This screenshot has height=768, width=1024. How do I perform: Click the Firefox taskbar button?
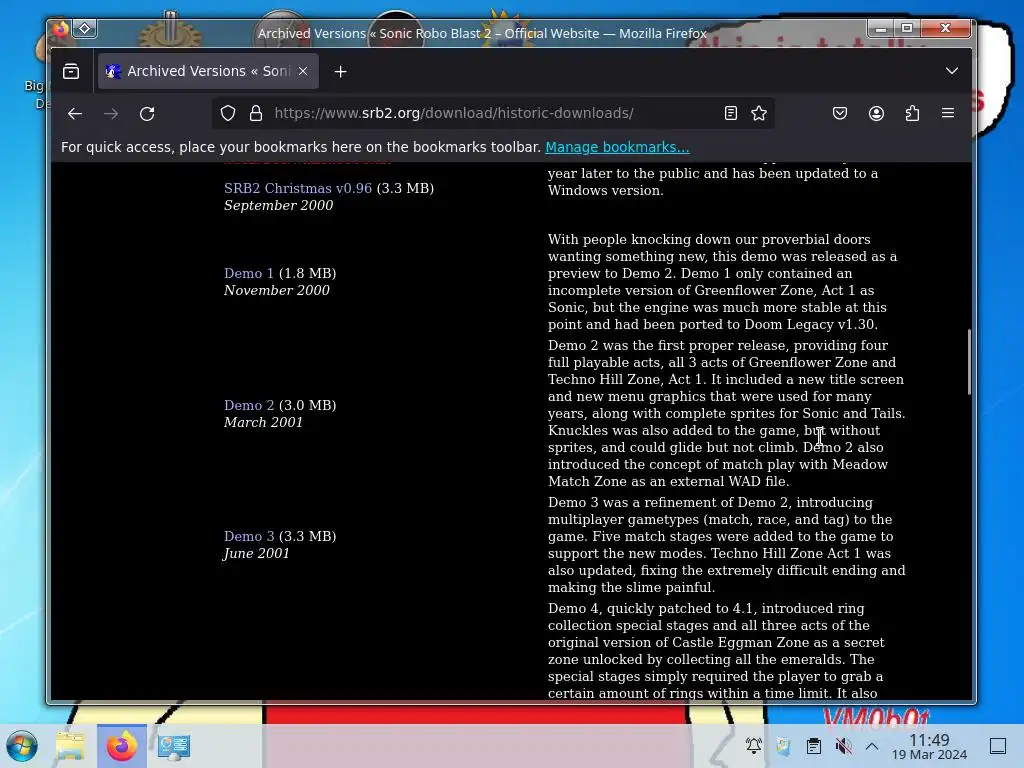click(122, 746)
